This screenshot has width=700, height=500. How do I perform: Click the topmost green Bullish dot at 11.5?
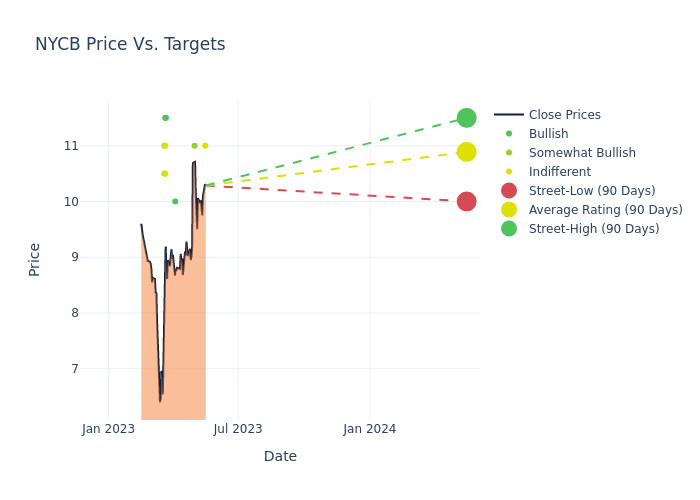(x=165, y=118)
